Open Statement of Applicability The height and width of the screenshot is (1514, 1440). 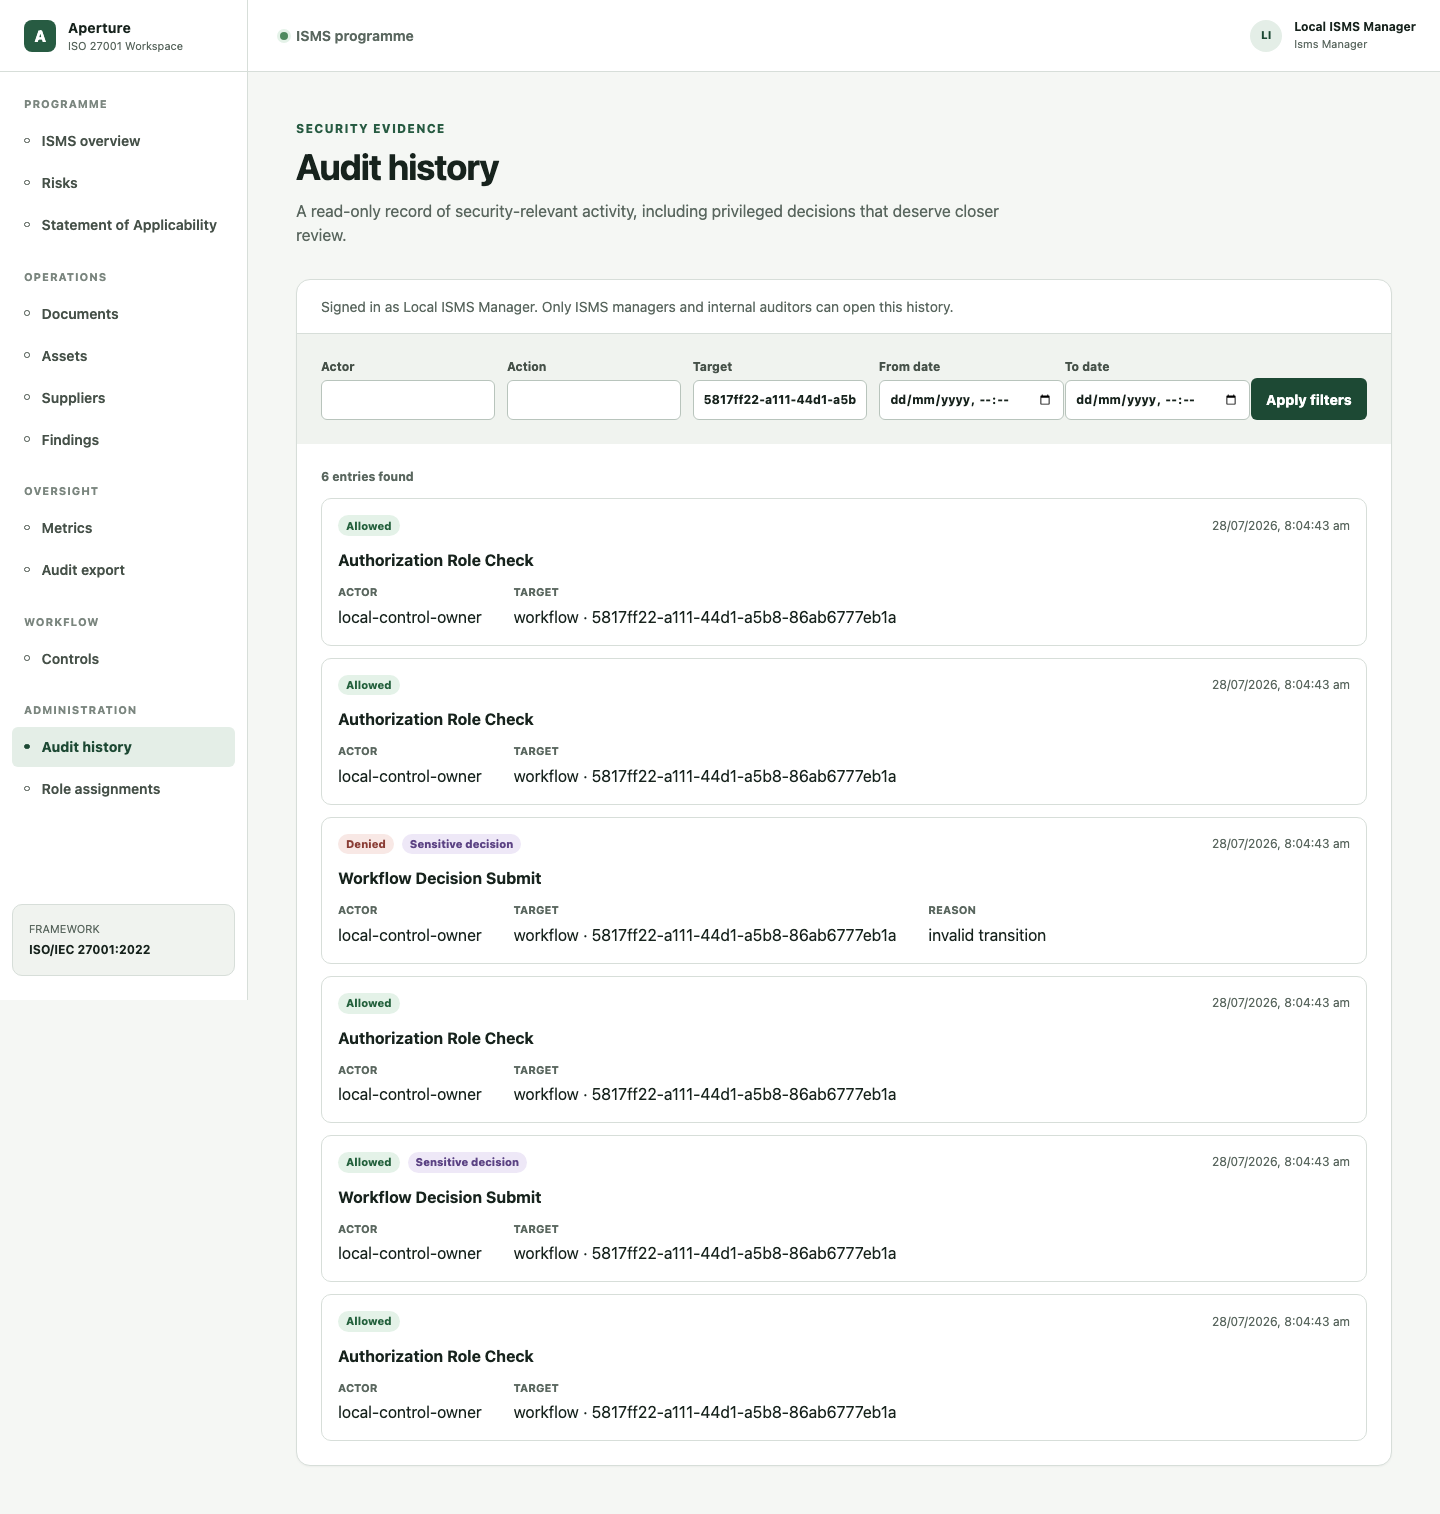[124, 225]
